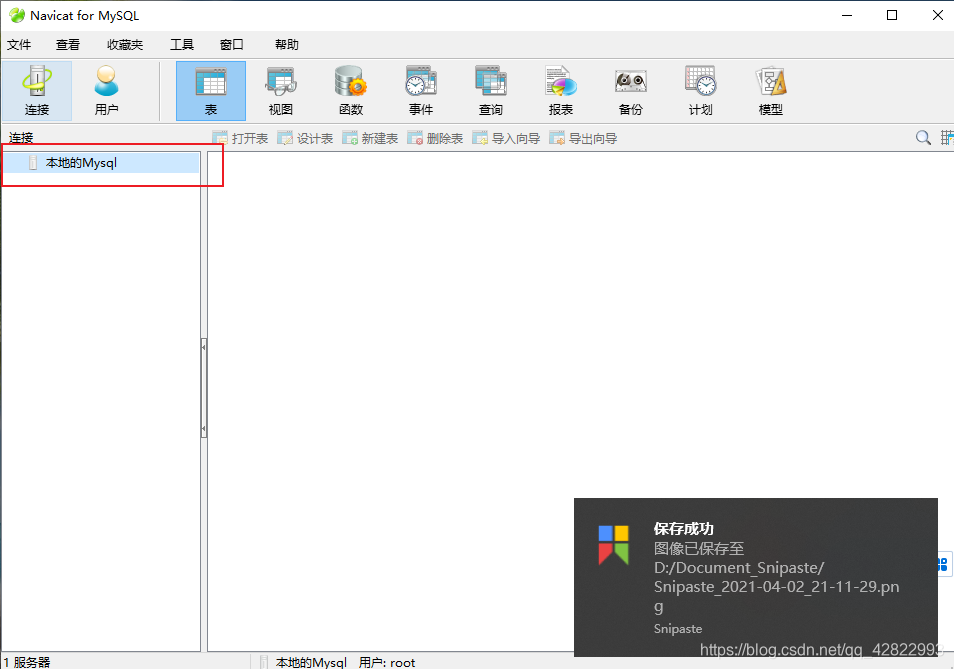Open the 窗口 (Window) menu
The width and height of the screenshot is (954, 669).
[231, 44]
